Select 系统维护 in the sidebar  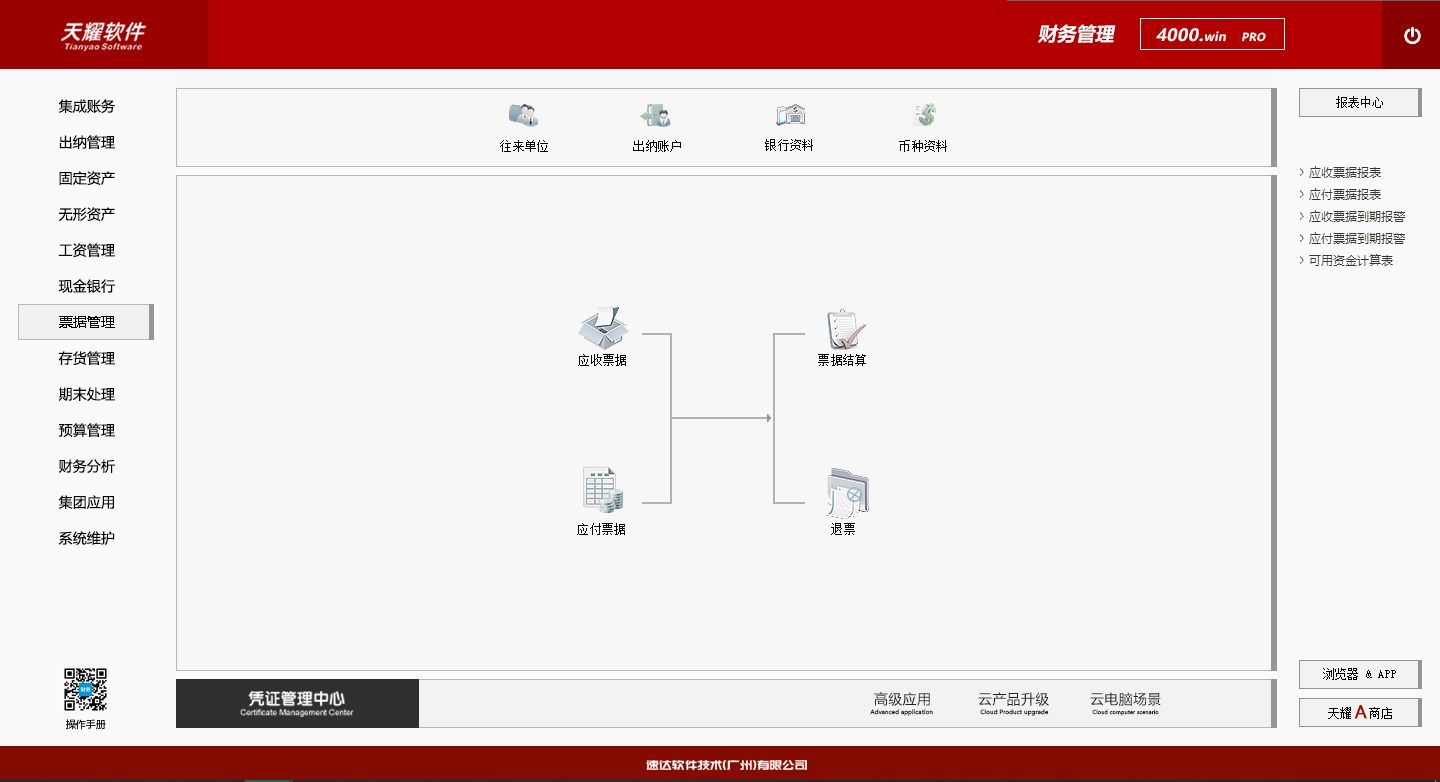tap(86, 538)
